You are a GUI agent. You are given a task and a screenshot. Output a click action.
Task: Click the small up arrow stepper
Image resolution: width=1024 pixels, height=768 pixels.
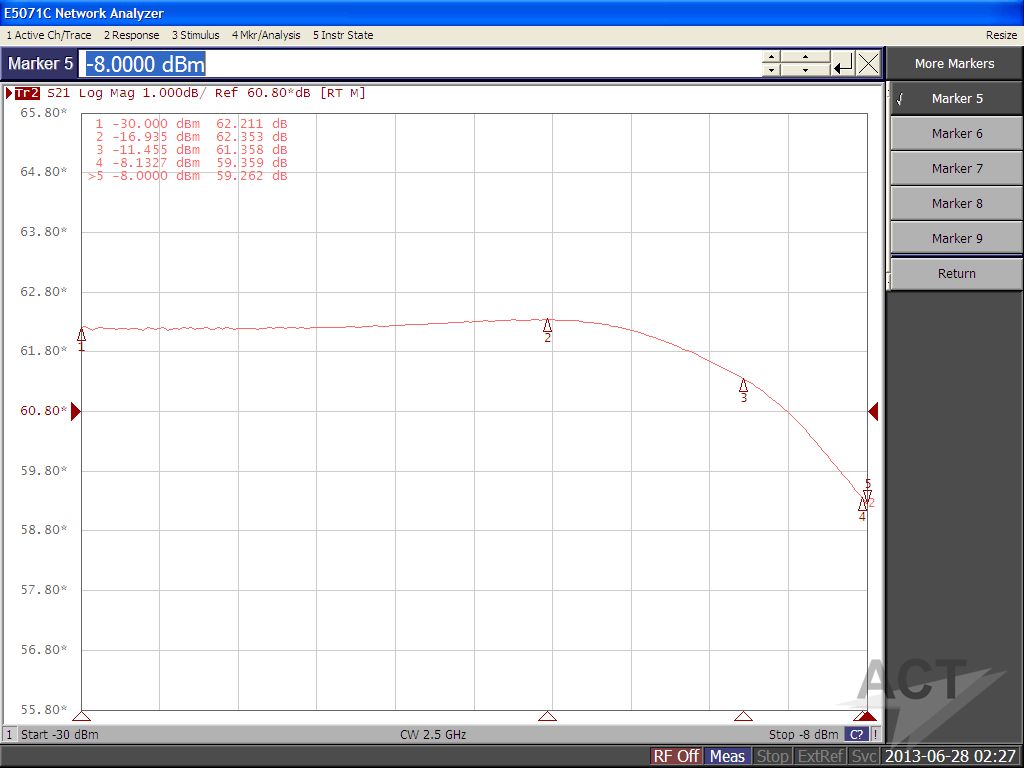pyautogui.click(x=771, y=57)
